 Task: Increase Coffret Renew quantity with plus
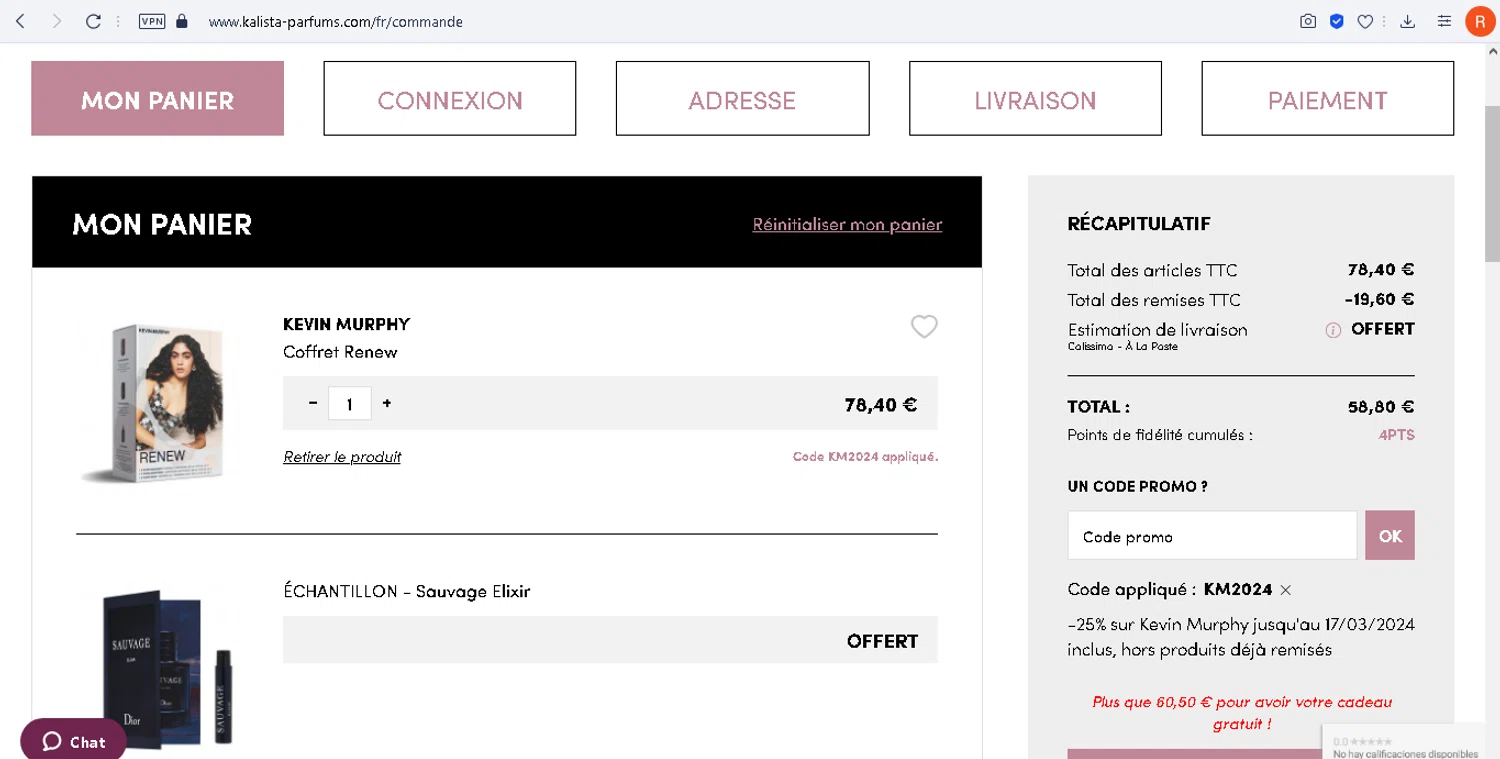coord(387,403)
